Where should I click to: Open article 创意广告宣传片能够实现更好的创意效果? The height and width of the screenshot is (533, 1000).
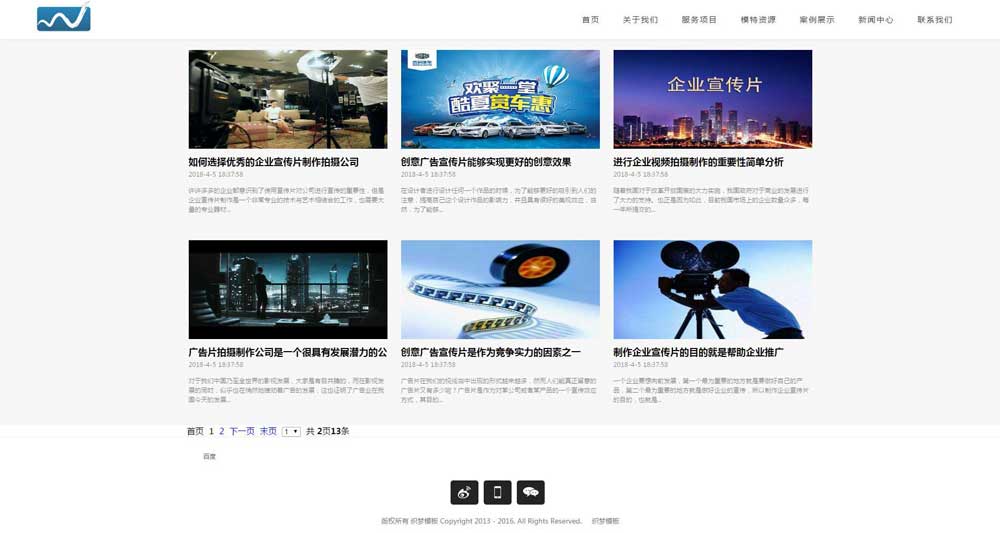(x=486, y=162)
